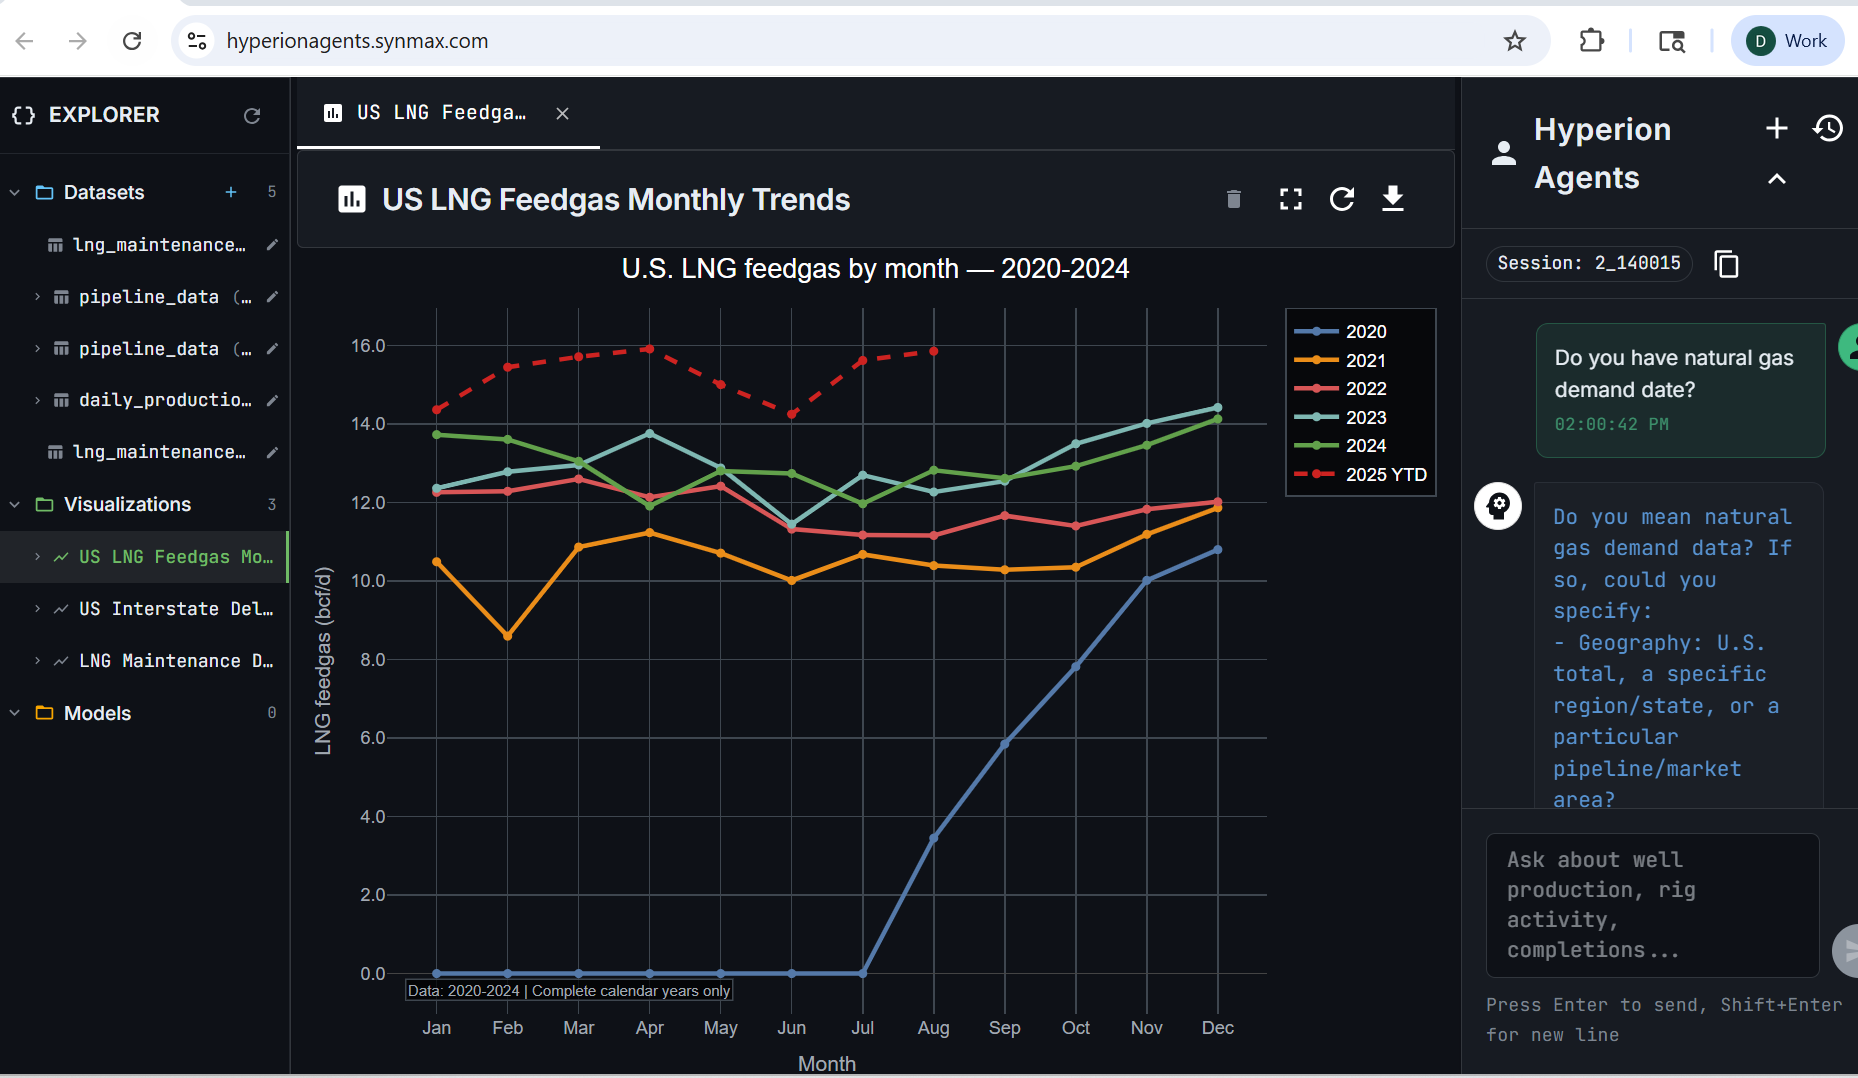This screenshot has width=1858, height=1078.
Task: Reload the US LNG Feedgas chart
Action: (x=1342, y=200)
